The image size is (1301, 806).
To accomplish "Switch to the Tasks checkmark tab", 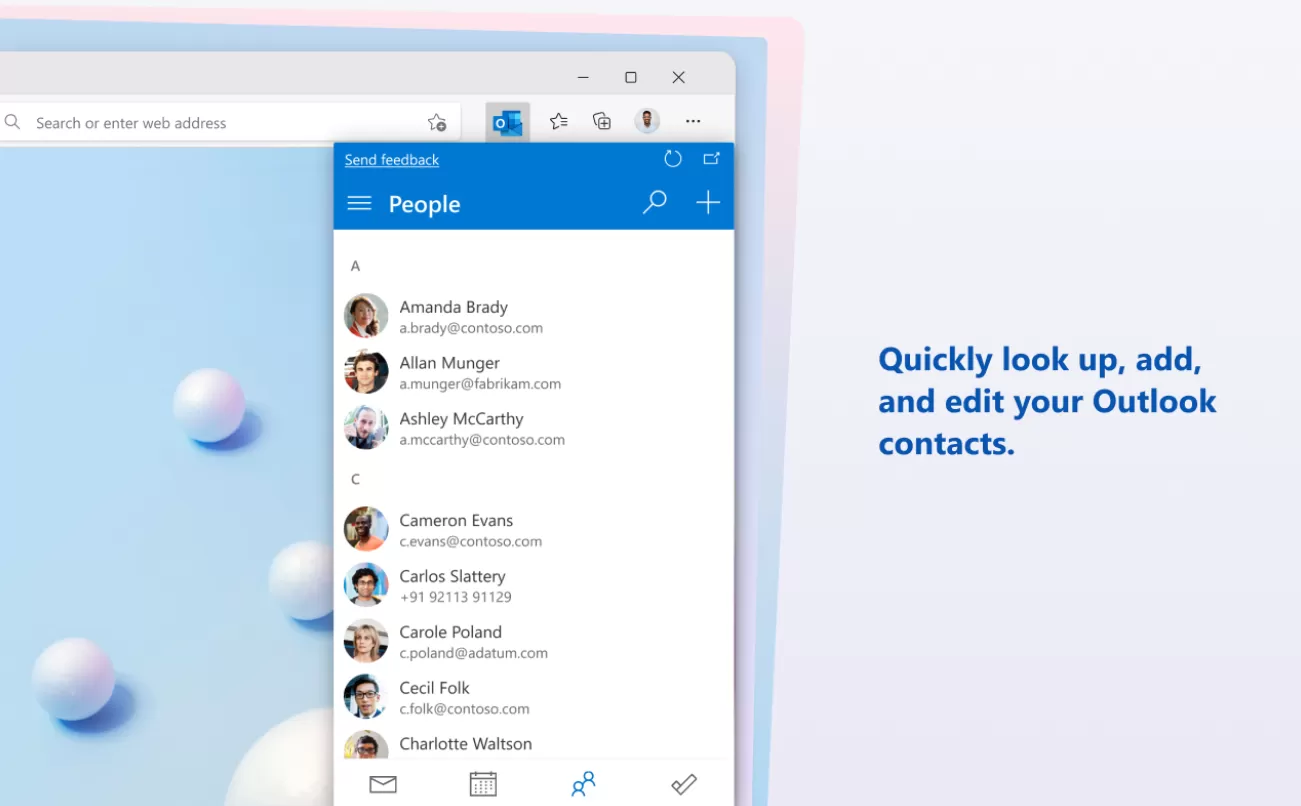I will tap(684, 785).
